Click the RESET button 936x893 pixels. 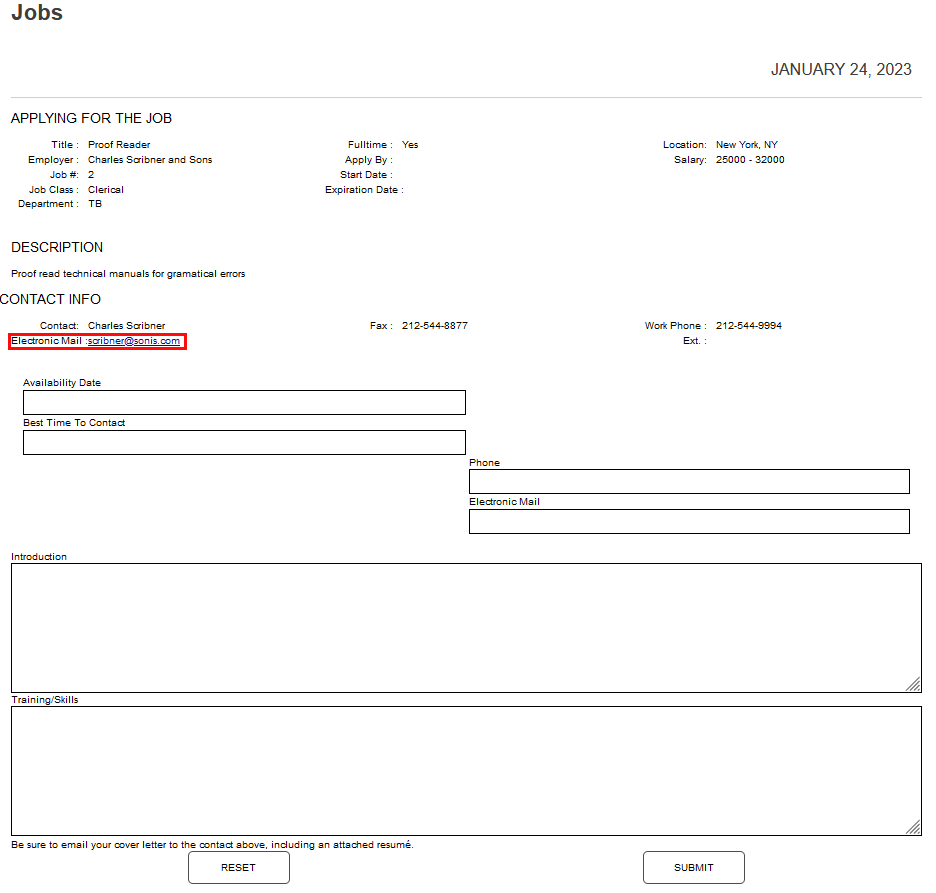[x=238, y=867]
